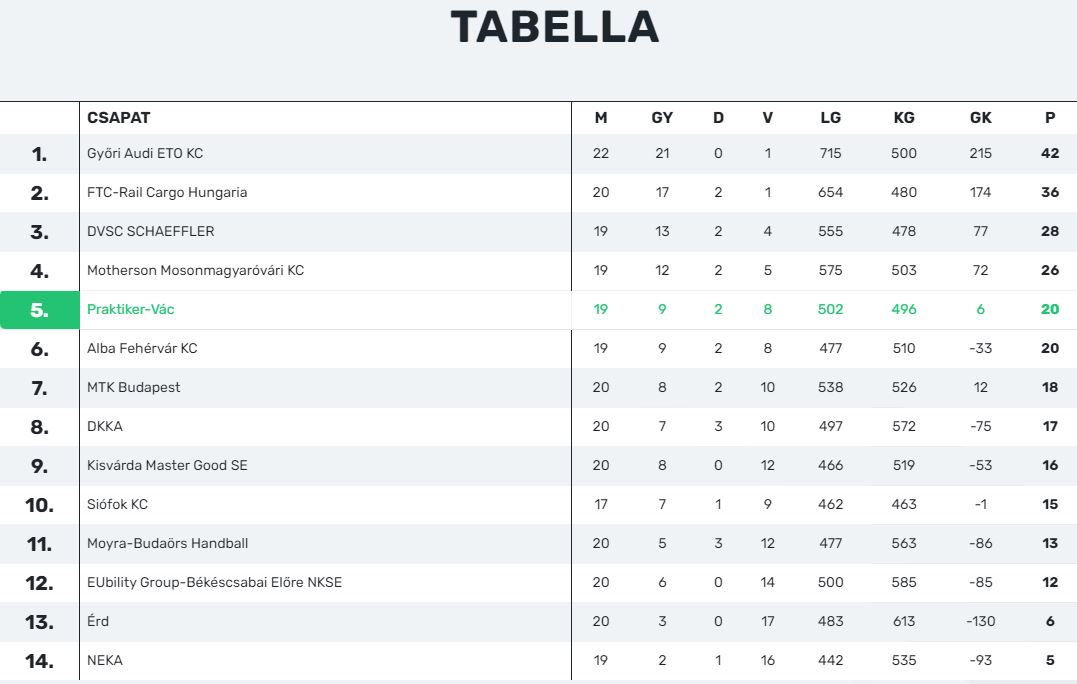Open Alba Fehérvár KC entry

tap(142, 348)
